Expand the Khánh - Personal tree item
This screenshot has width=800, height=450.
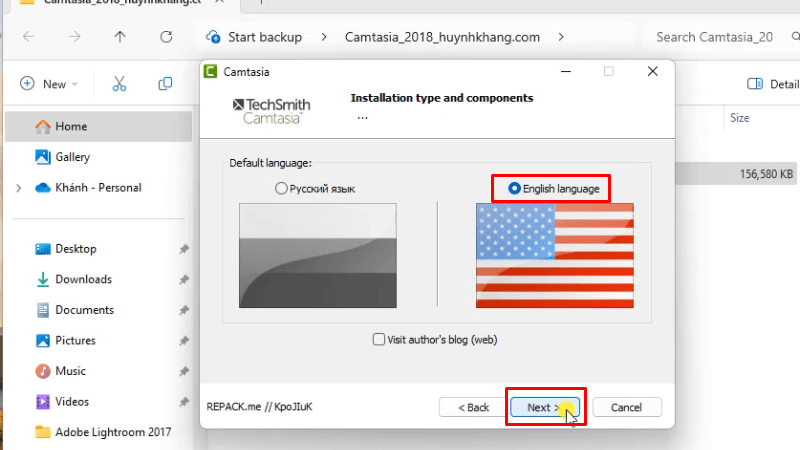point(18,188)
